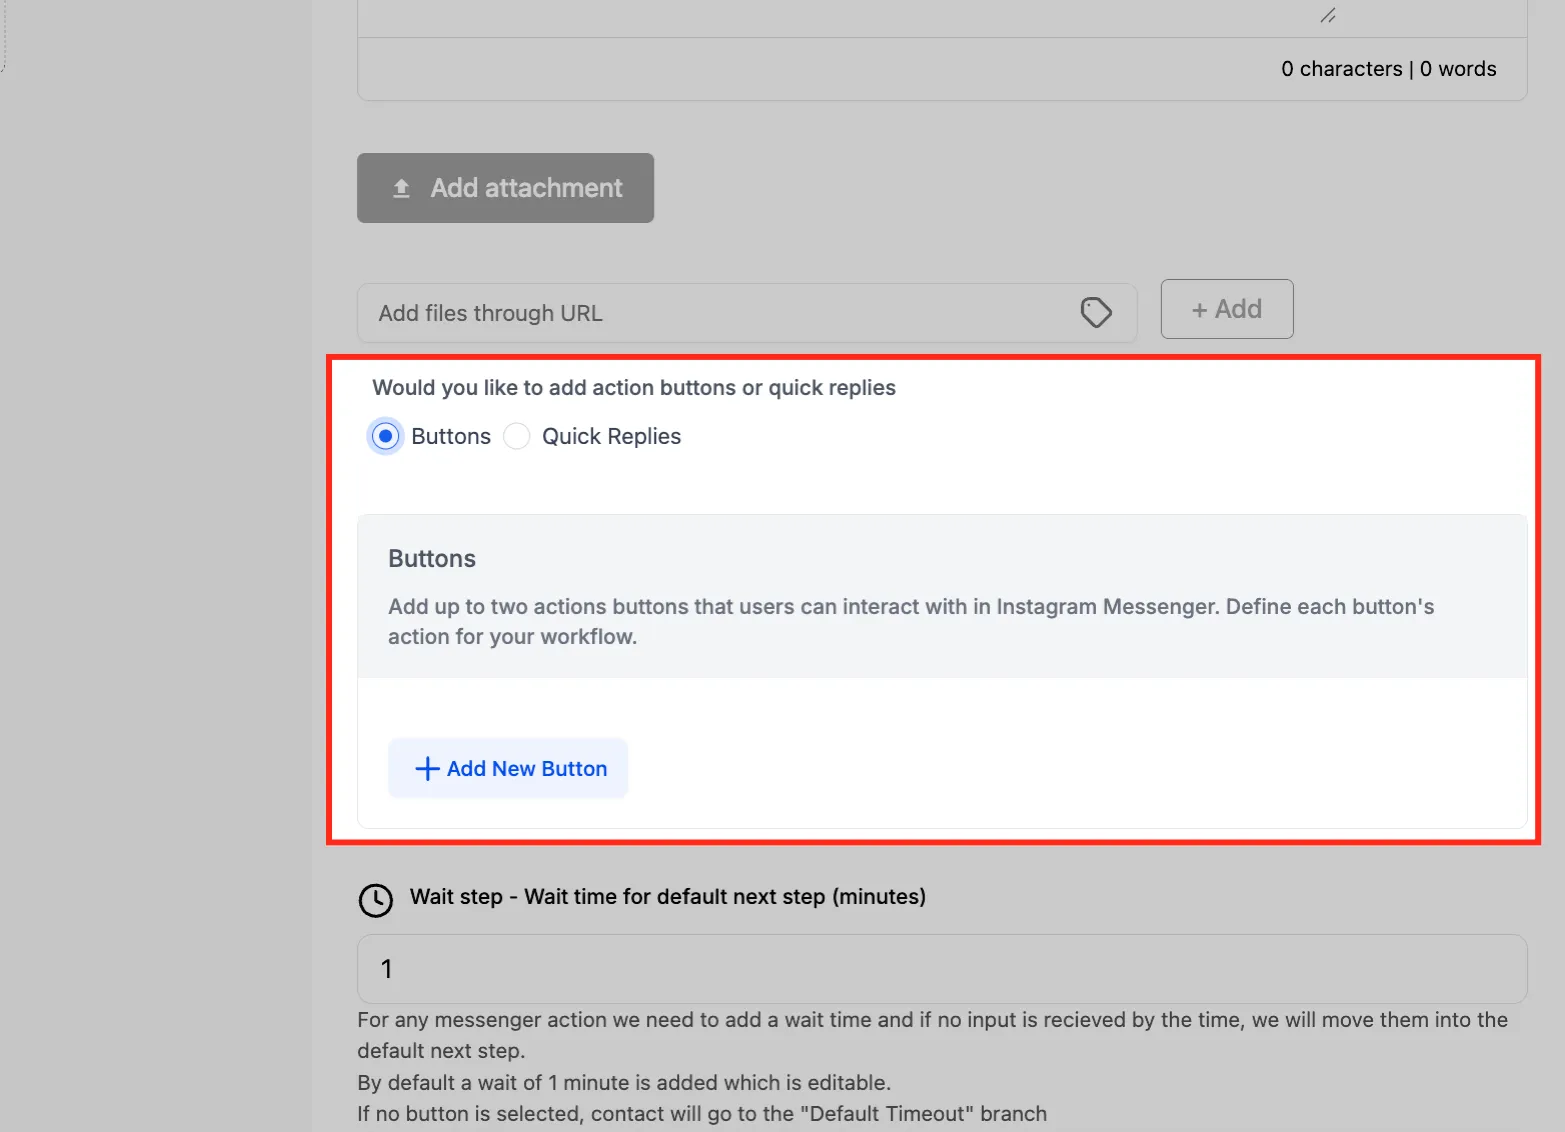The height and width of the screenshot is (1132, 1565).
Task: Click the Buttons label next to radio
Action: point(451,436)
